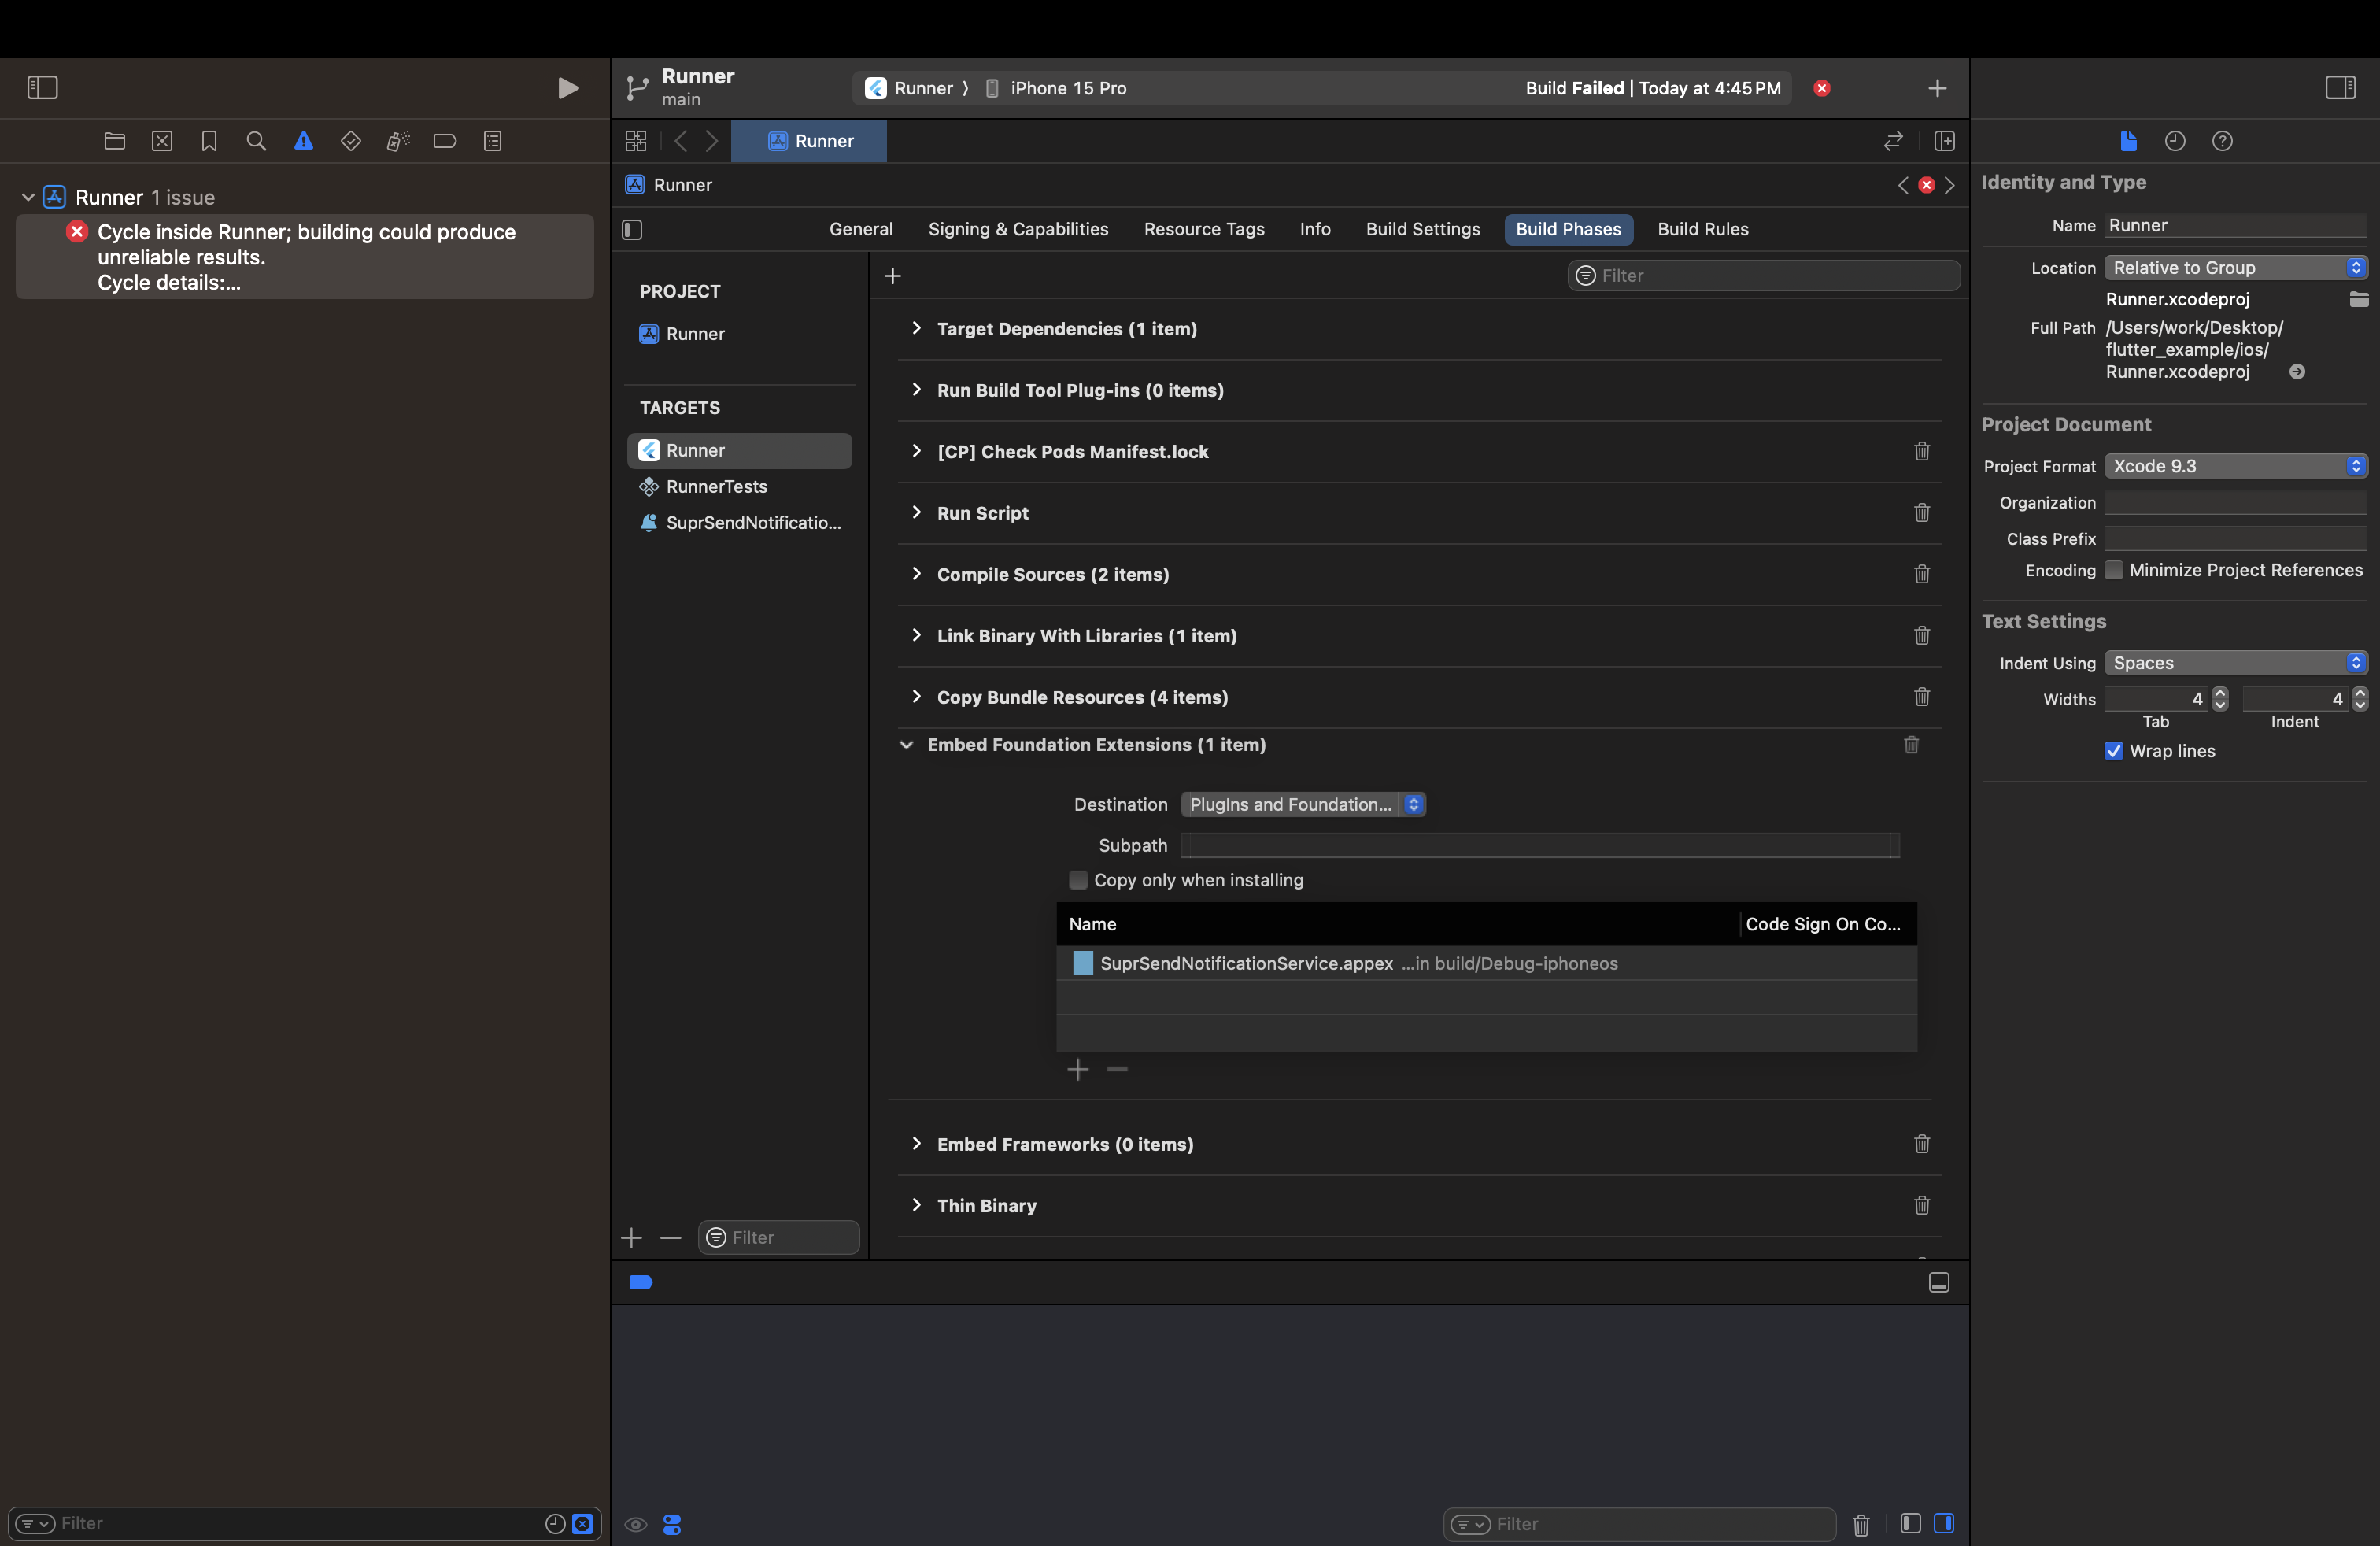The height and width of the screenshot is (1546, 2380).
Task: Switch to Build Rules tab
Action: pos(1702,230)
